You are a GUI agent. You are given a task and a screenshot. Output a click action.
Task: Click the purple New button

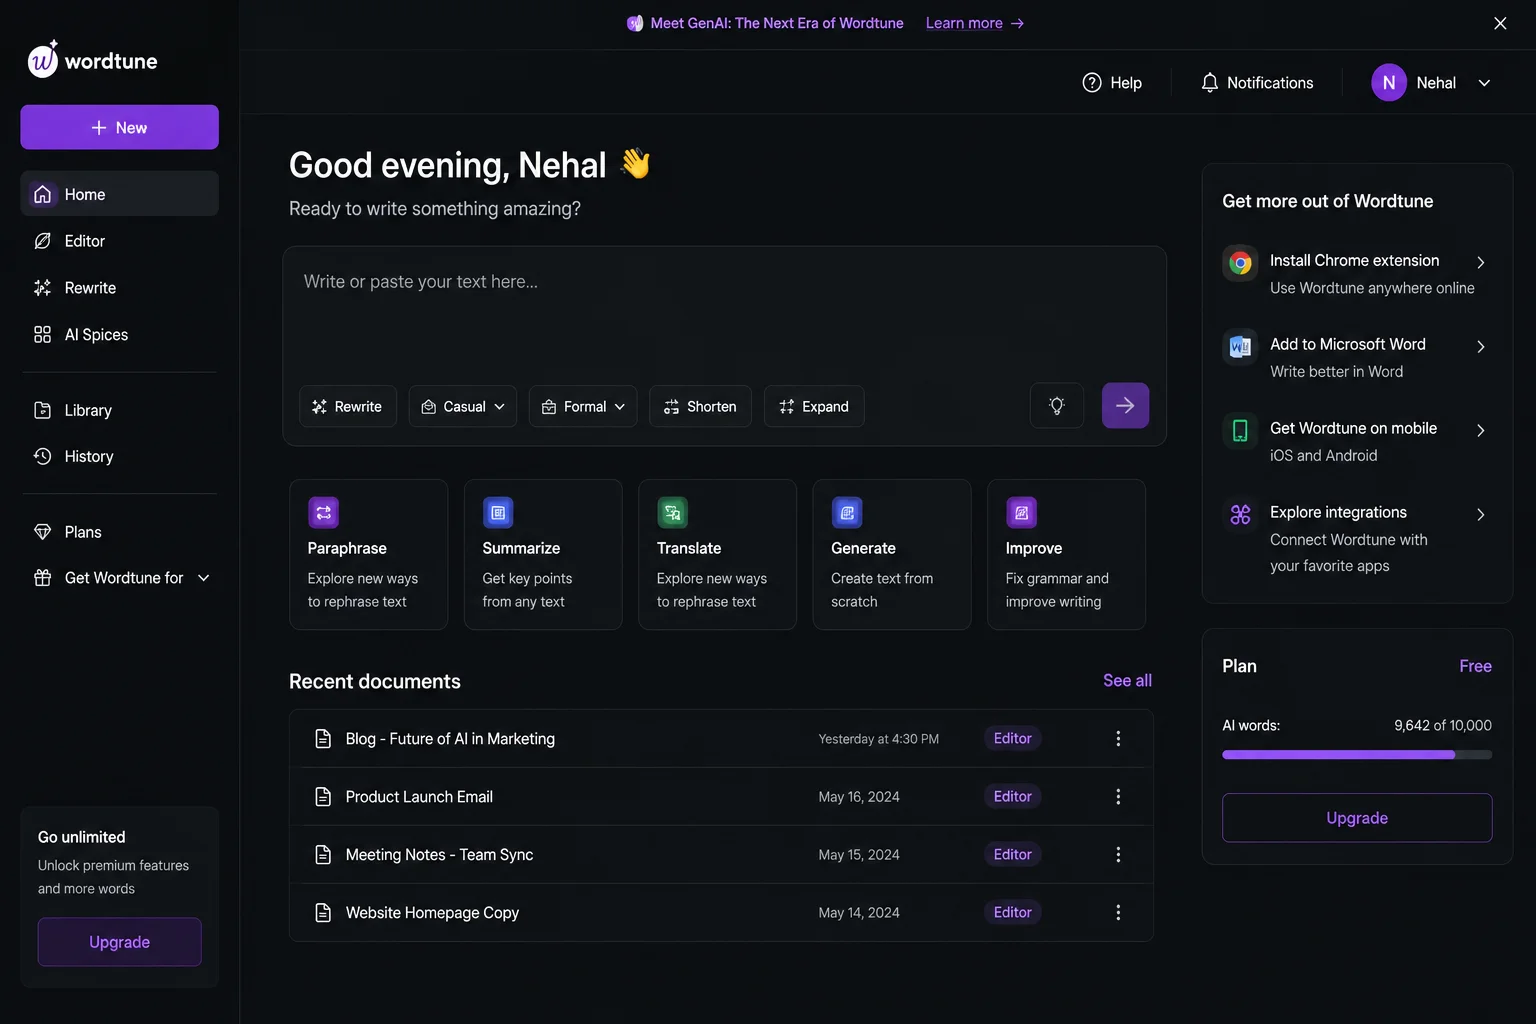click(x=120, y=127)
